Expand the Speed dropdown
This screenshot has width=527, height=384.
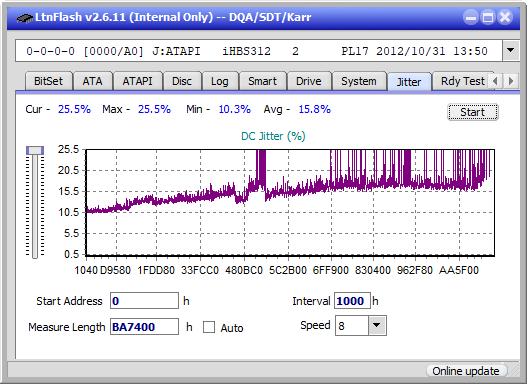coord(377,325)
